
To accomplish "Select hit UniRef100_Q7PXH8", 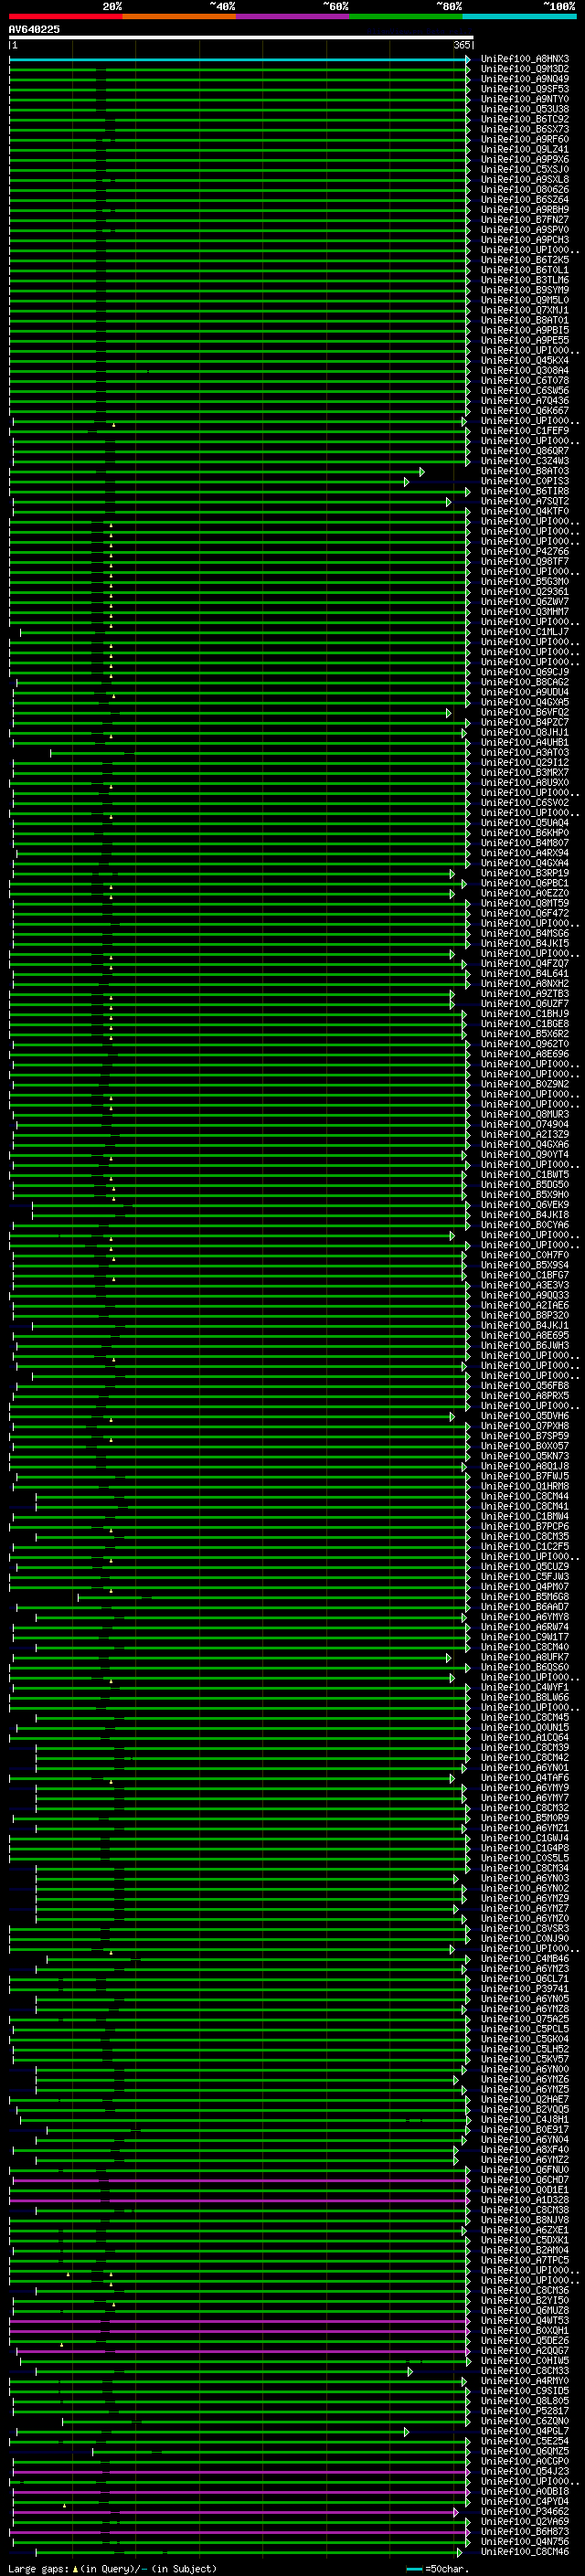I will [525, 1427].
